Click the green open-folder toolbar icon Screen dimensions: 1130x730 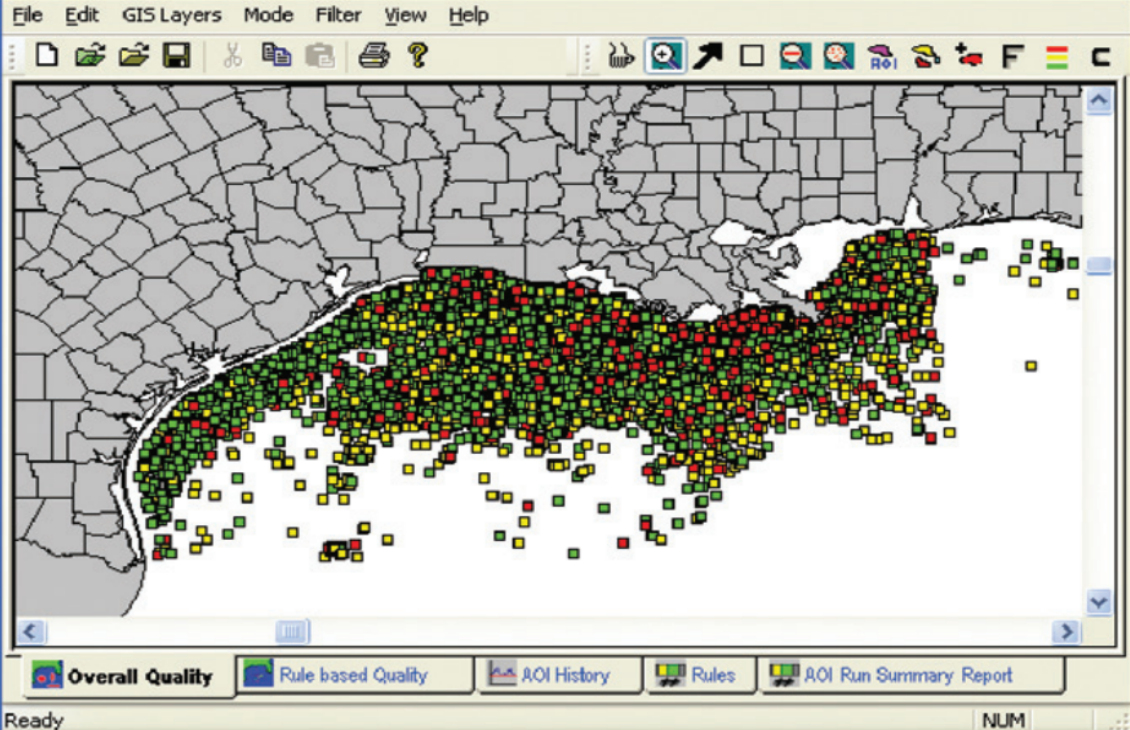(x=90, y=55)
